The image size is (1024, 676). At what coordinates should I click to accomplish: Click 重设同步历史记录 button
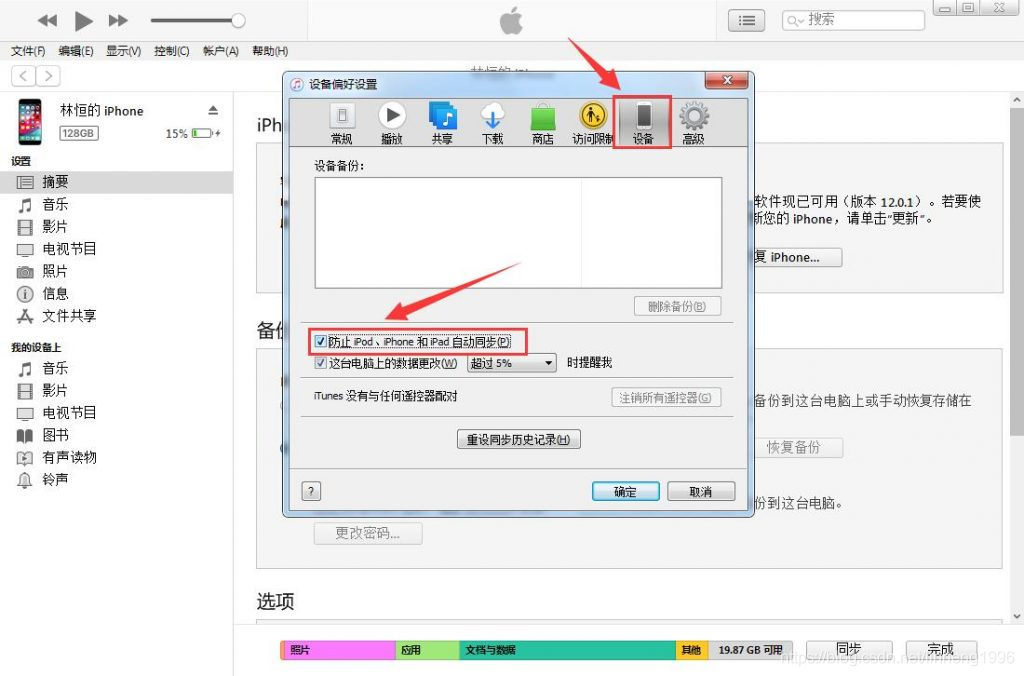(519, 439)
